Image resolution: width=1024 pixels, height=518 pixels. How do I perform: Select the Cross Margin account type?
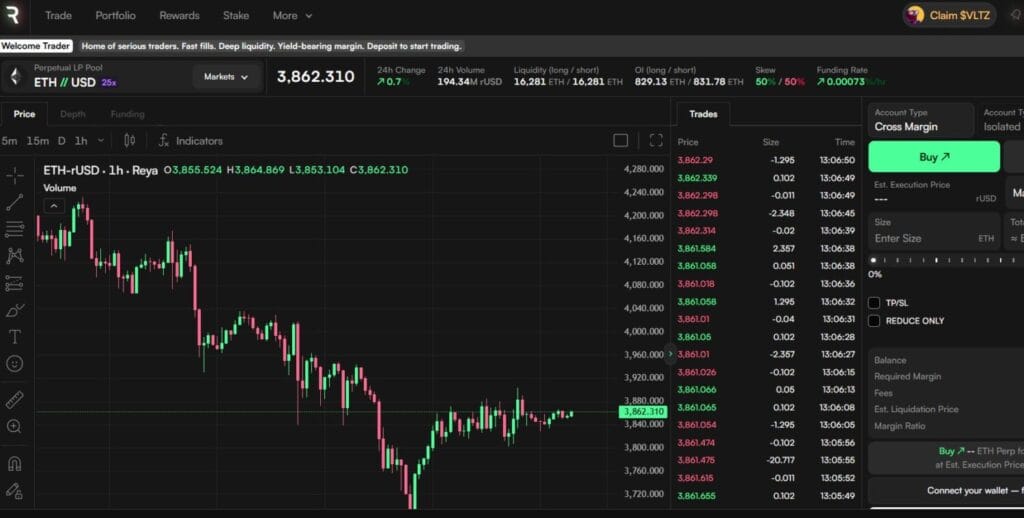[x=921, y=120]
